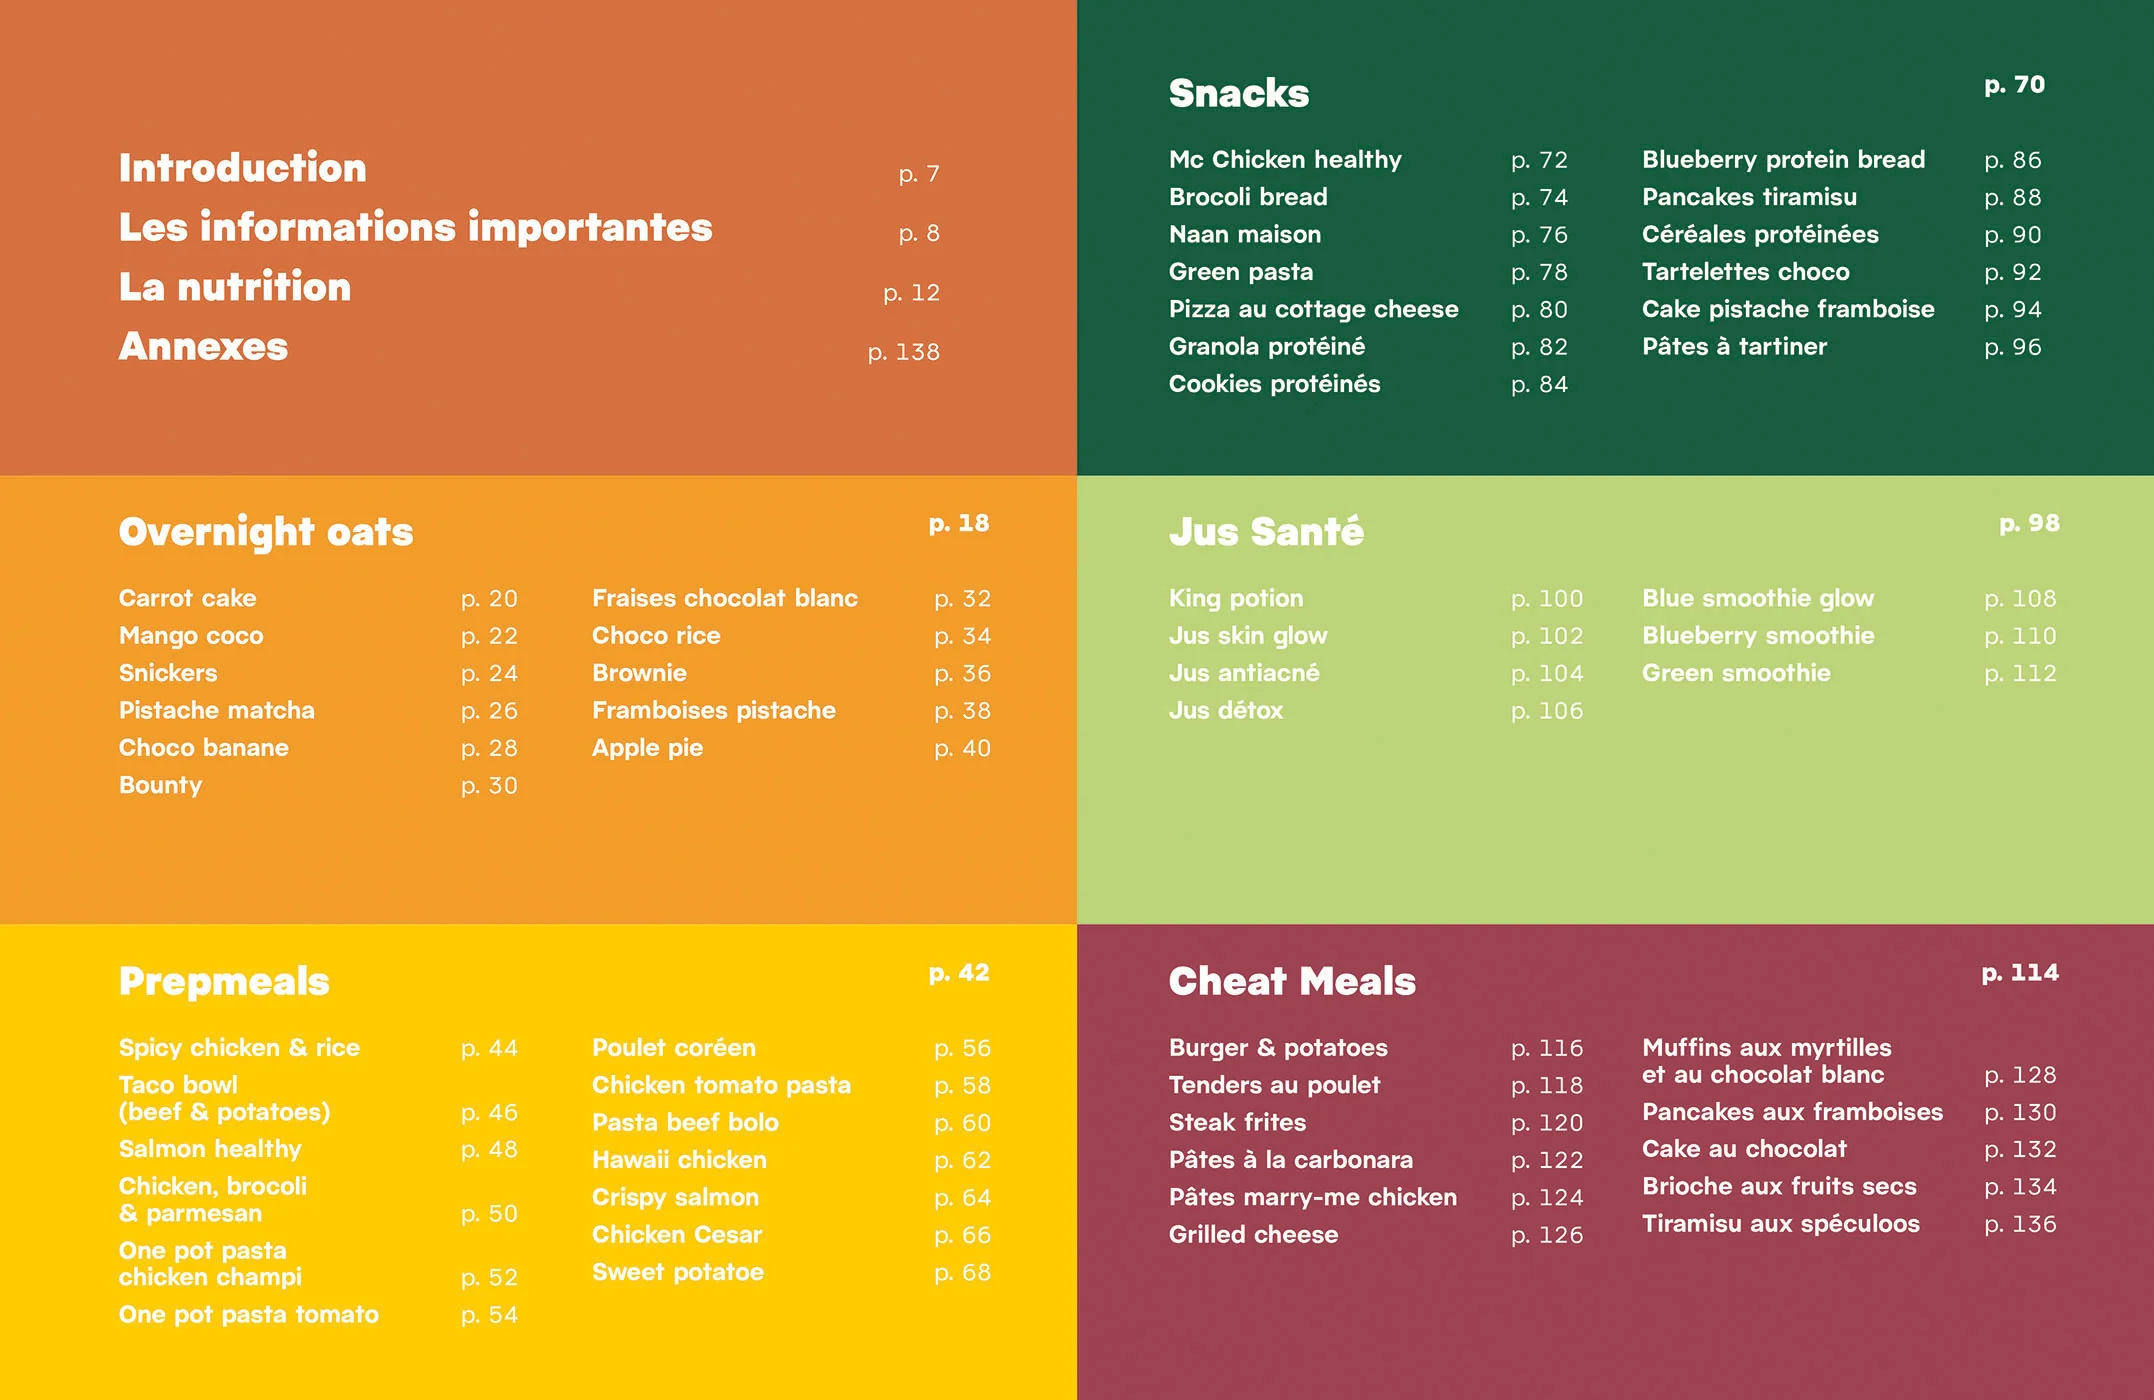This screenshot has width=2154, height=1400.
Task: Open the Snacks section heading
Action: tap(1238, 93)
